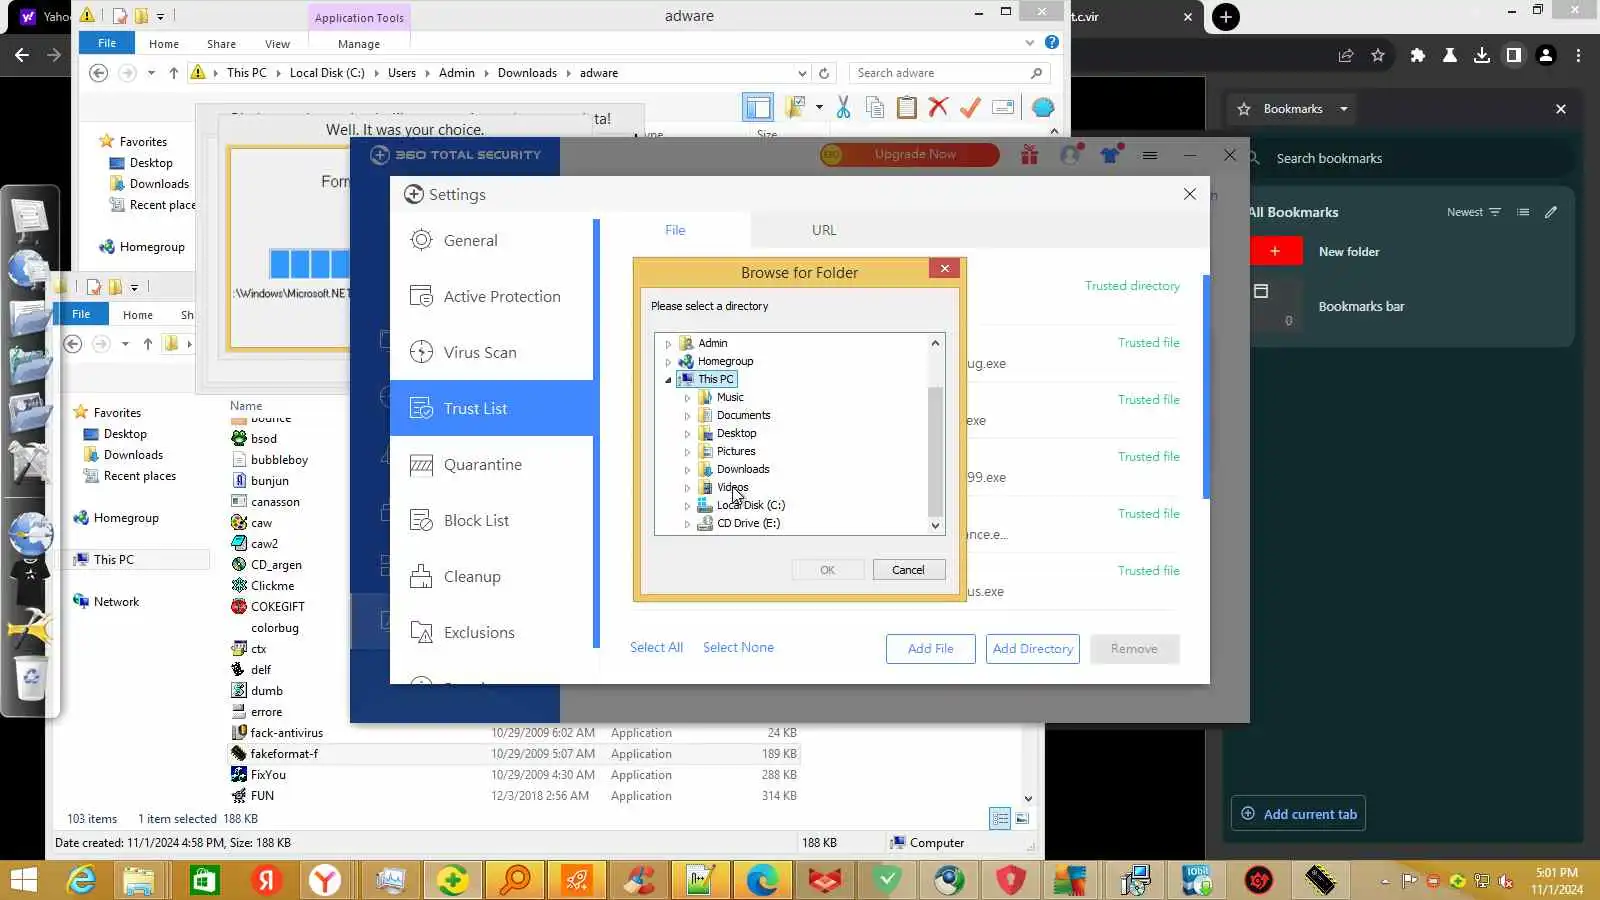This screenshot has width=1600, height=900.
Task: Select the Desktop folder in Browse dialog
Action: click(x=736, y=433)
